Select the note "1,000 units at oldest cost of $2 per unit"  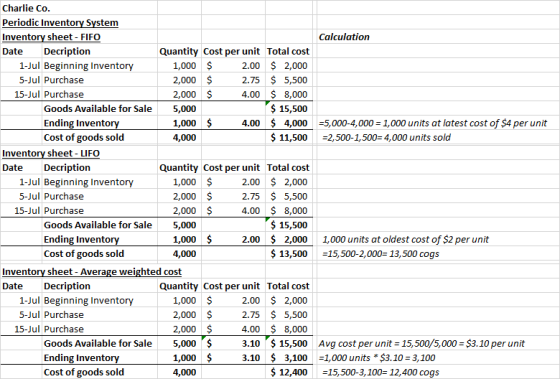405,239
